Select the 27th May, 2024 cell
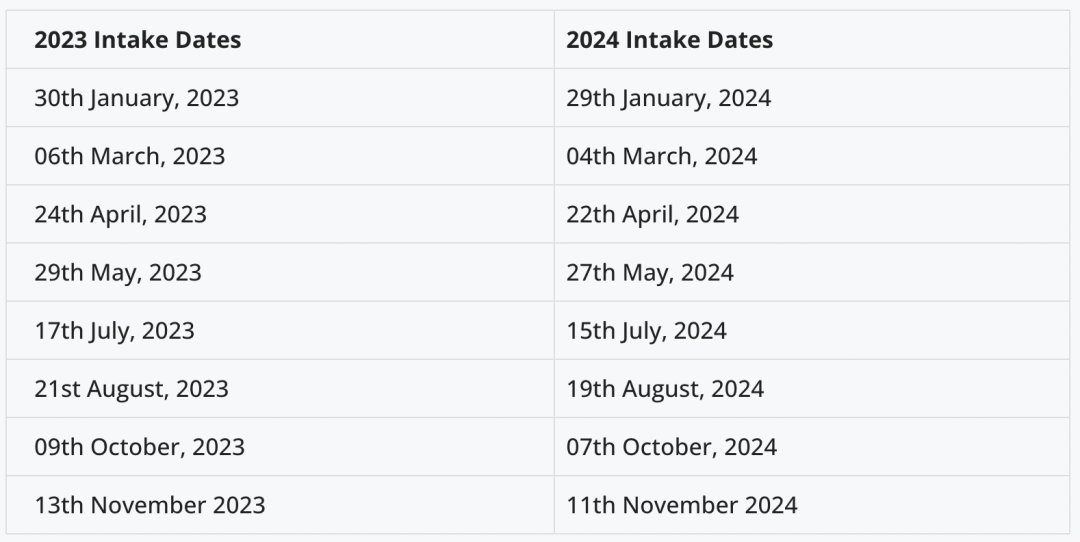The height and width of the screenshot is (542, 1080). coord(649,272)
